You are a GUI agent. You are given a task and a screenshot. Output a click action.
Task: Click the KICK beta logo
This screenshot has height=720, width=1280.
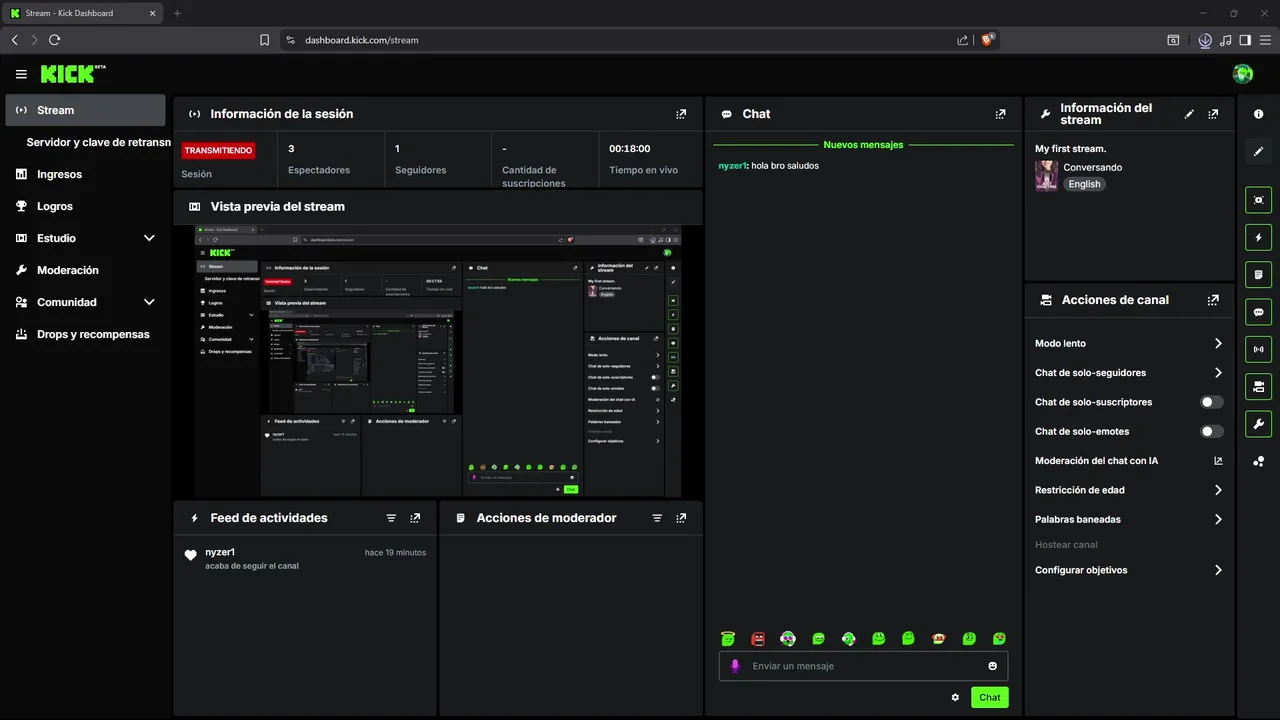pyautogui.click(x=73, y=74)
